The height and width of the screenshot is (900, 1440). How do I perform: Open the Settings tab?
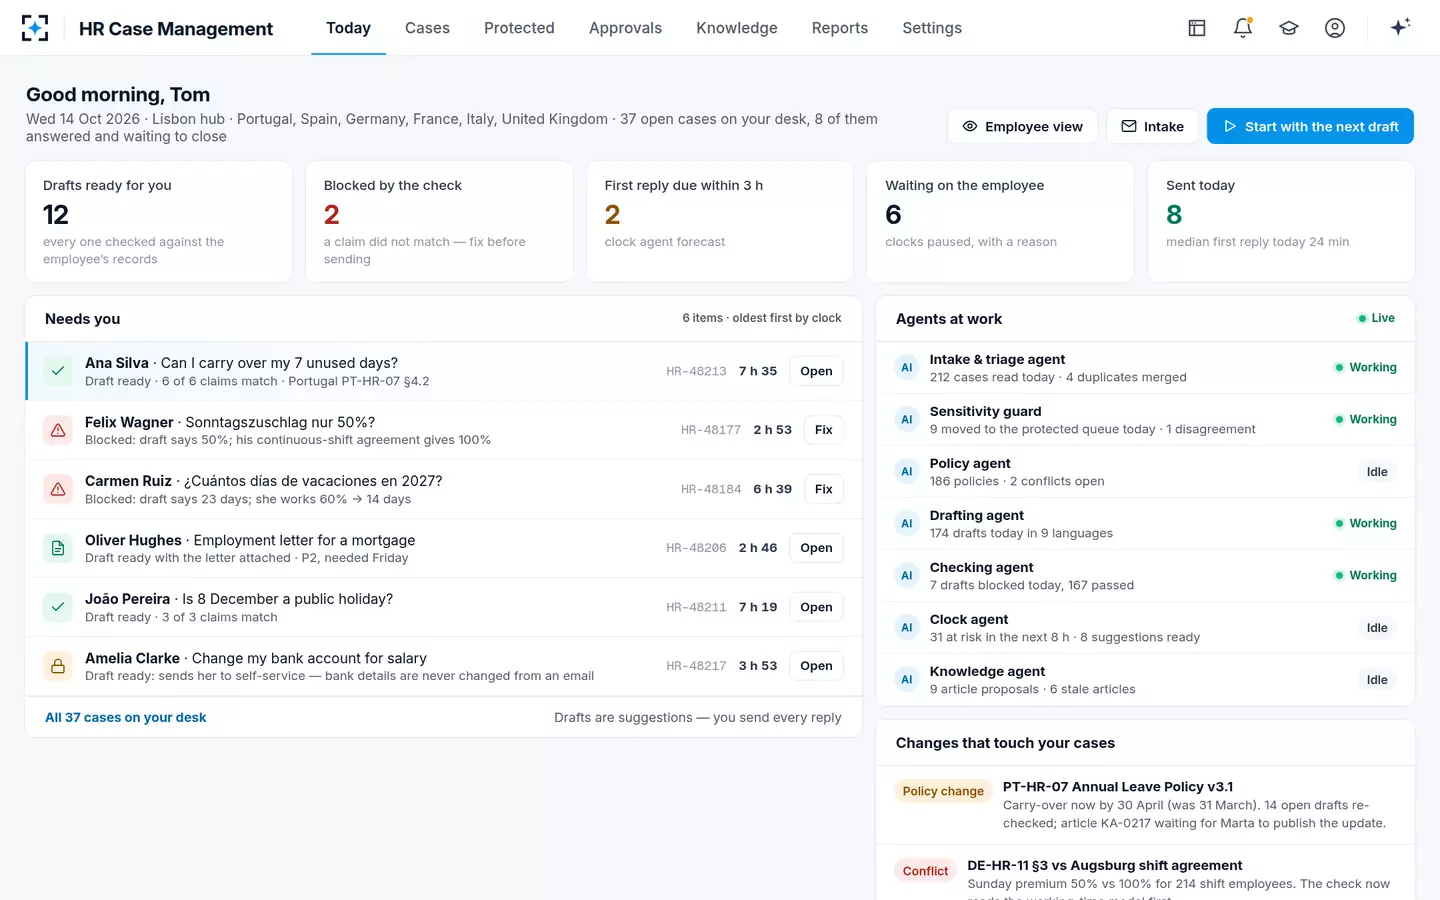point(932,28)
